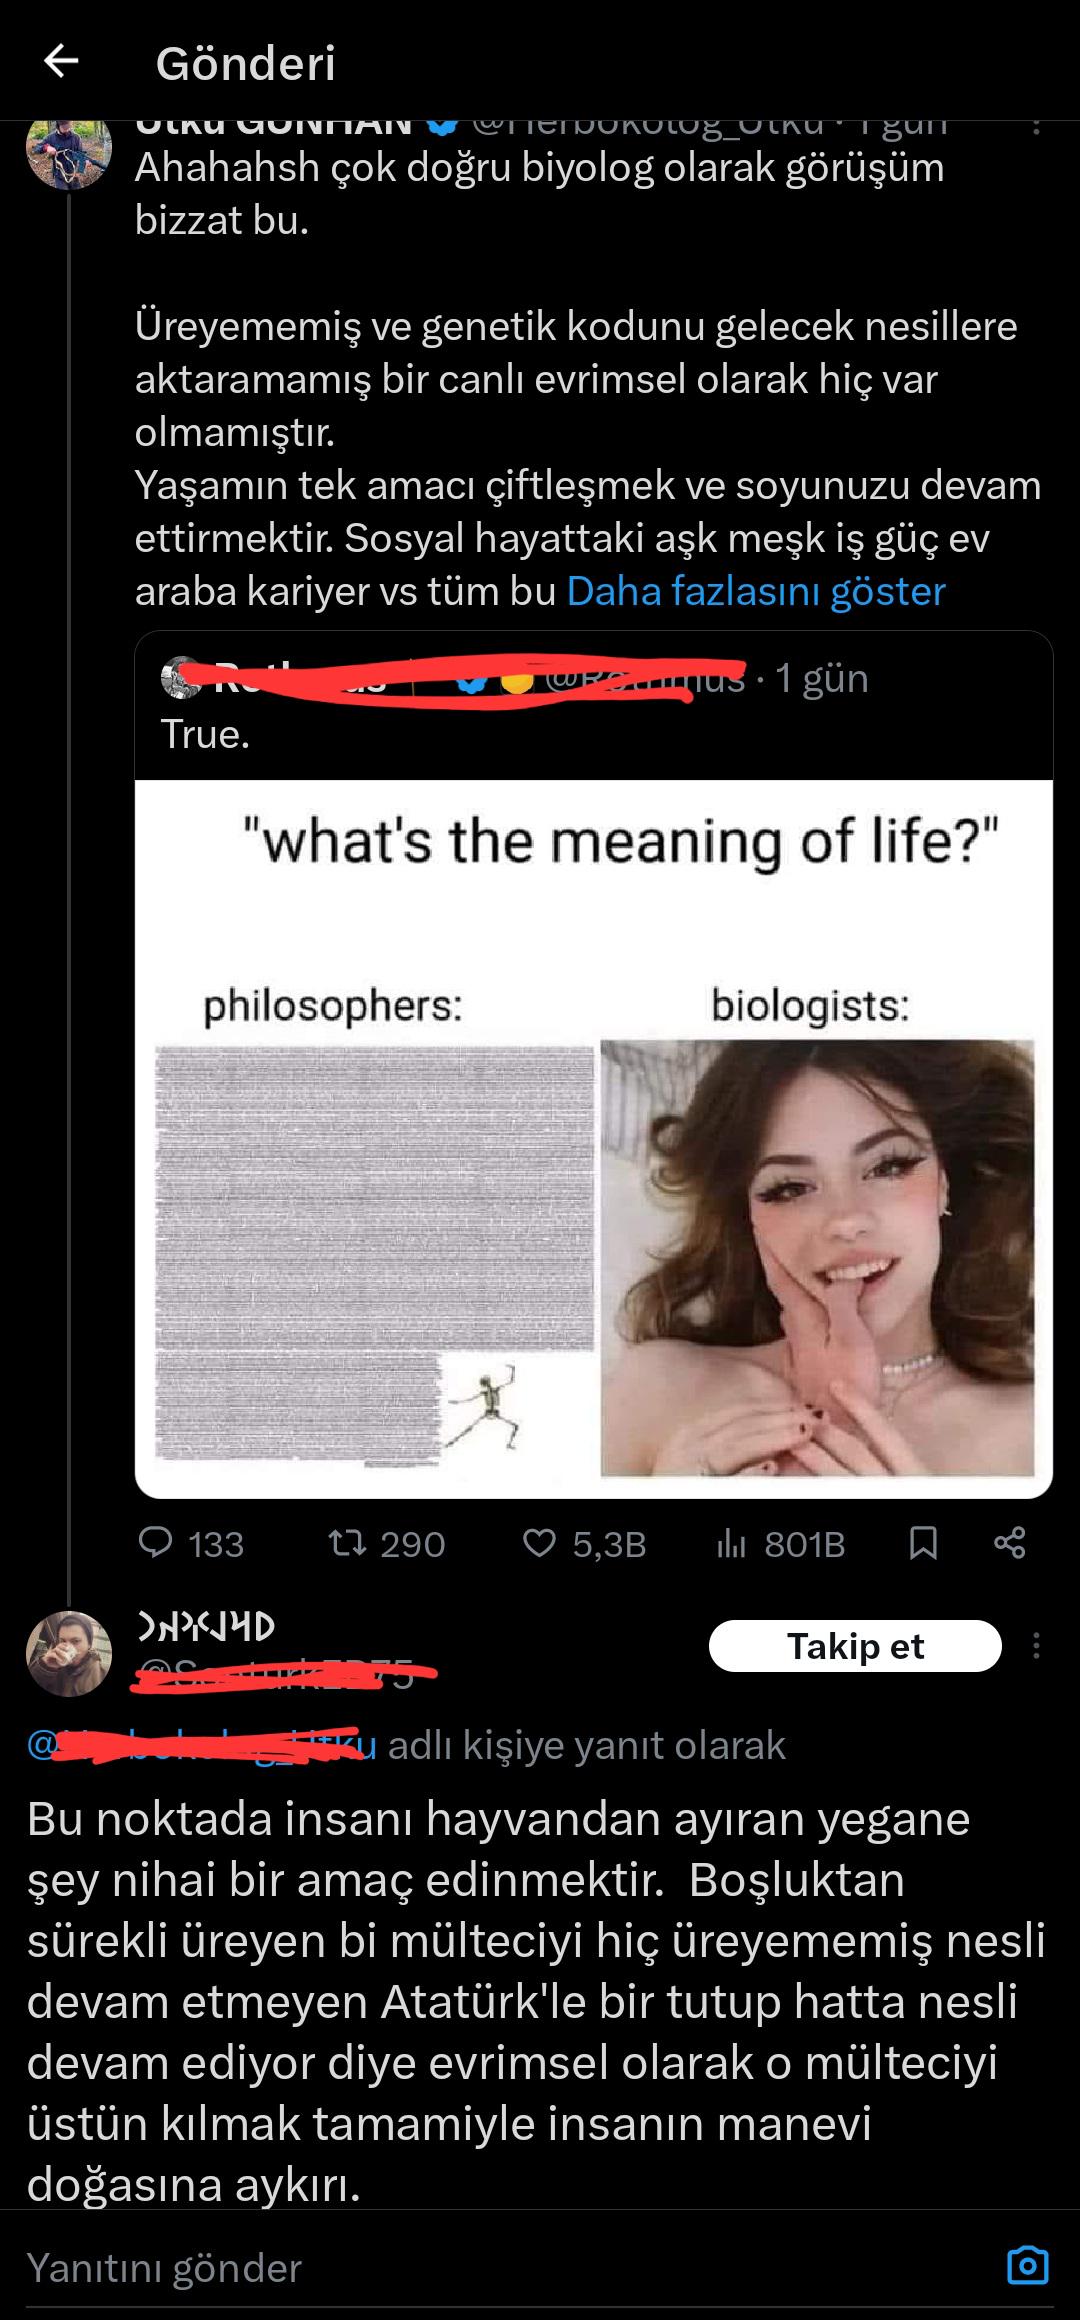Open the "what's the meaning of life?" meme image
This screenshot has width=1080, height=2320.
tap(594, 1138)
